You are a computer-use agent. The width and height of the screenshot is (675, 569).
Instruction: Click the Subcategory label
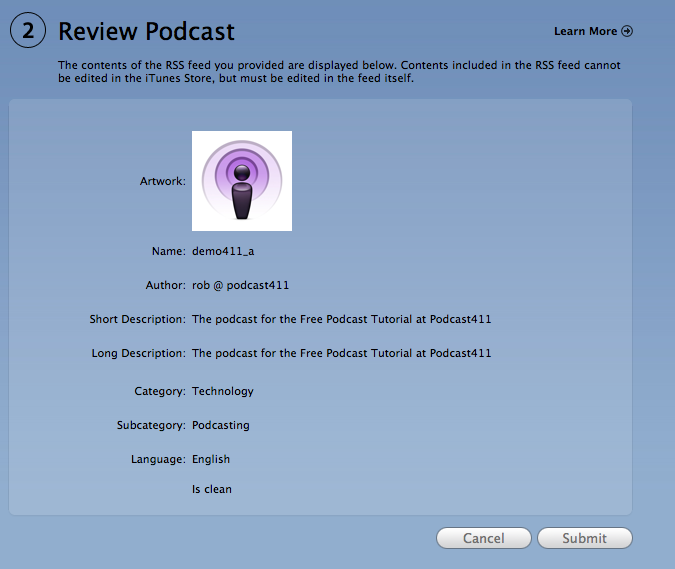click(x=152, y=425)
